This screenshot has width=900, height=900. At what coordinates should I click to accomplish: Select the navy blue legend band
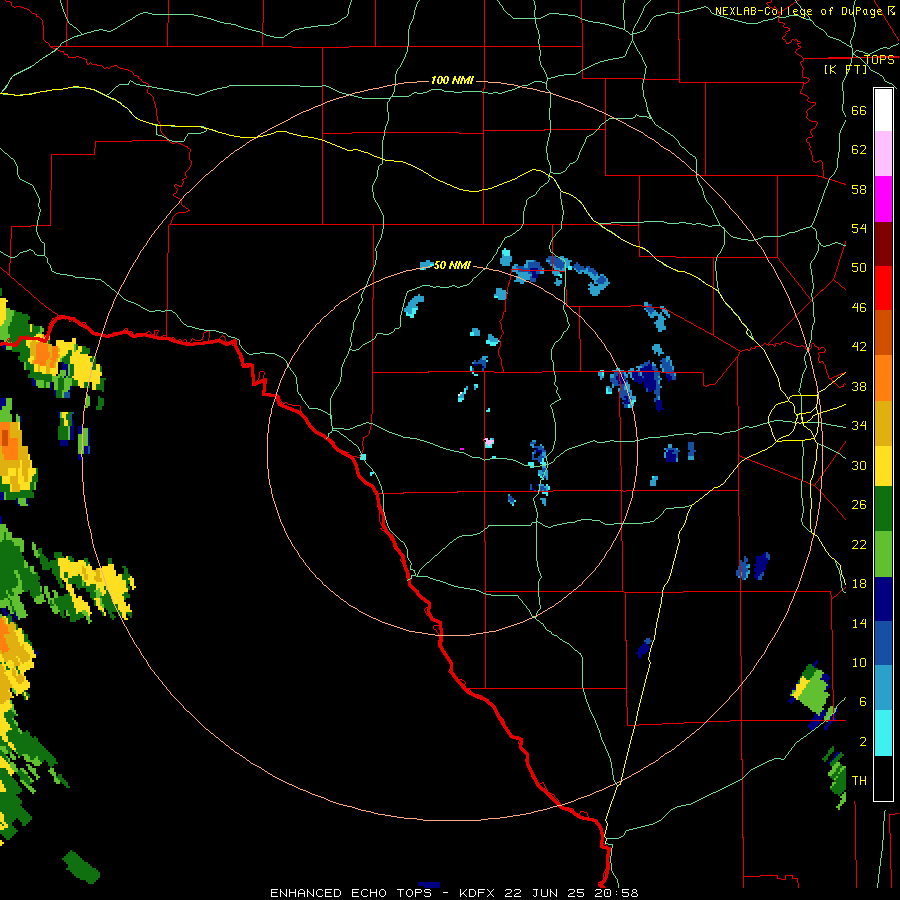click(883, 599)
